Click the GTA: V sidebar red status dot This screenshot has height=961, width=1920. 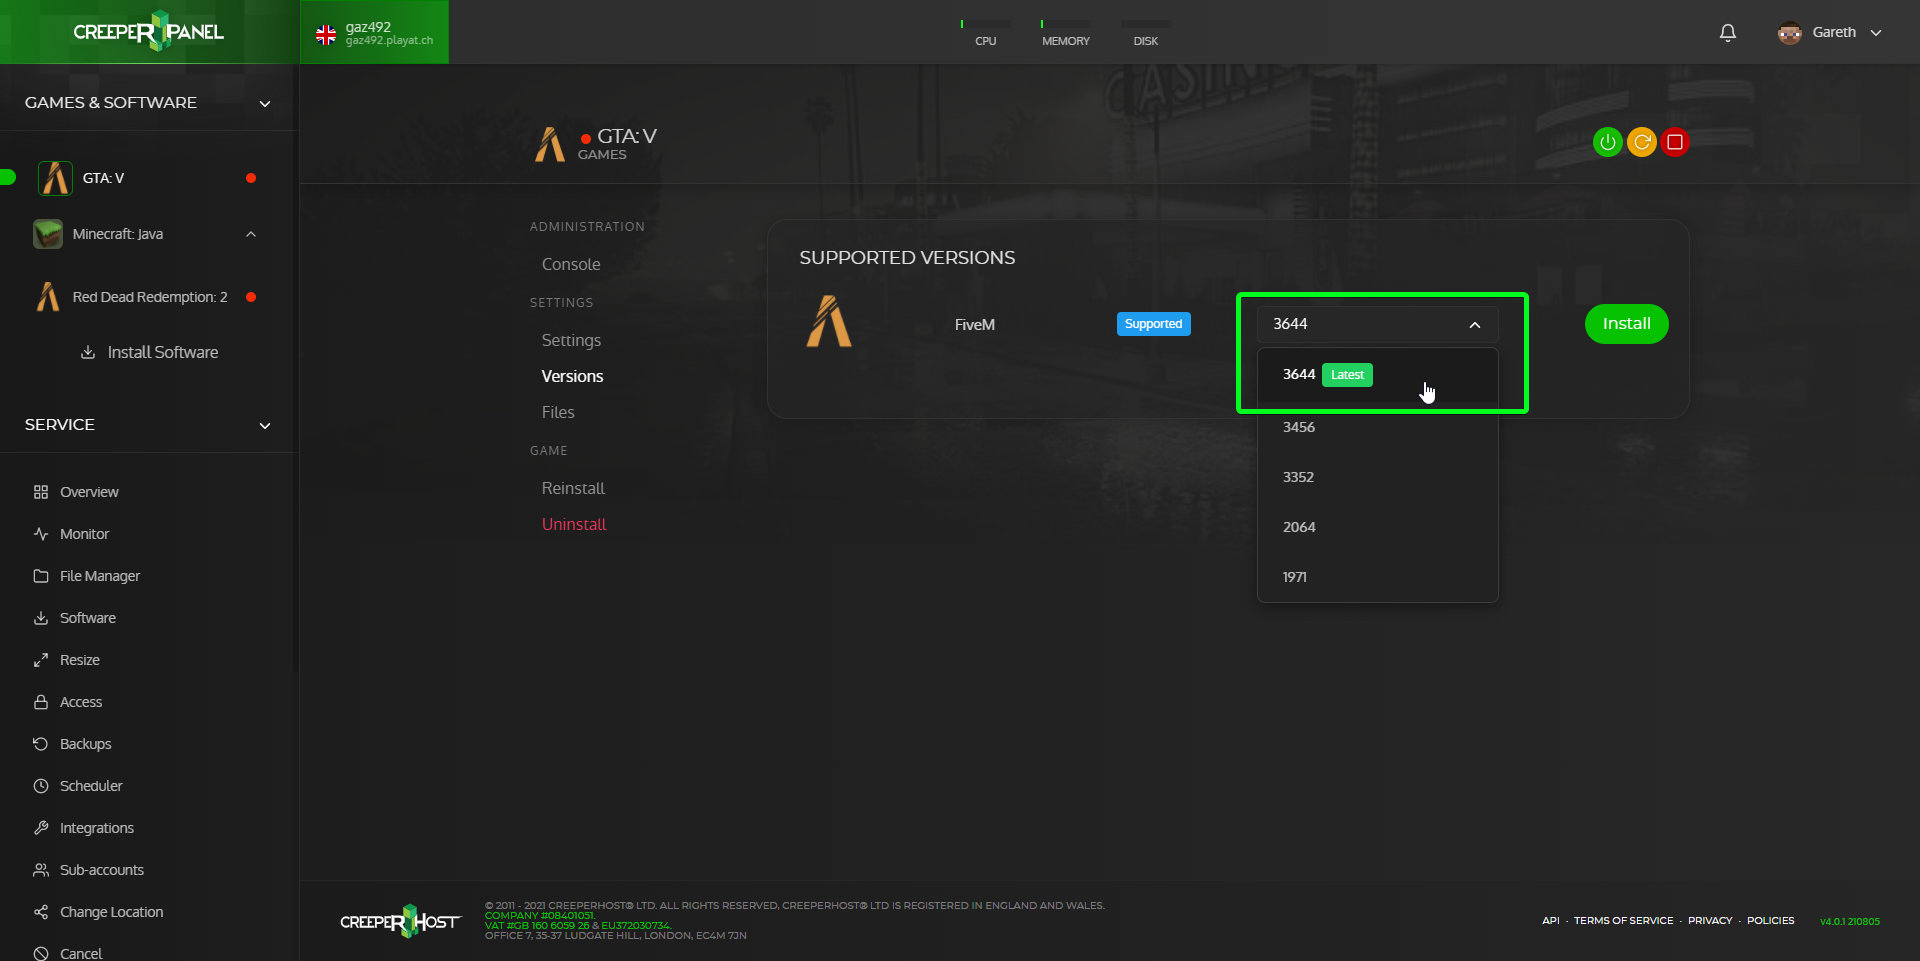[x=251, y=178]
